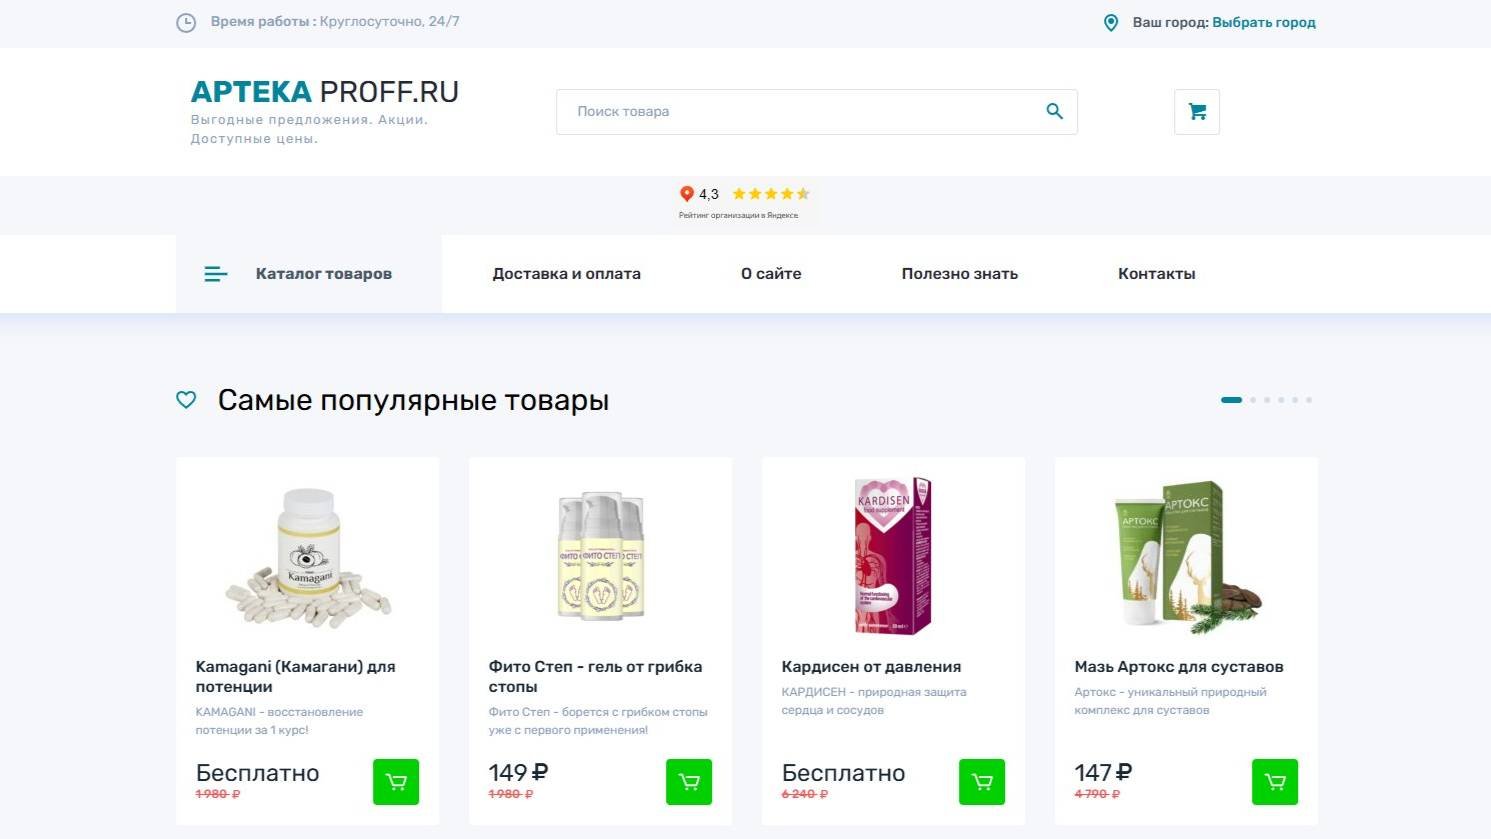Image resolution: width=1491 pixels, height=839 pixels.
Task: Select the second carousel pagination dot
Action: [x=1253, y=400]
